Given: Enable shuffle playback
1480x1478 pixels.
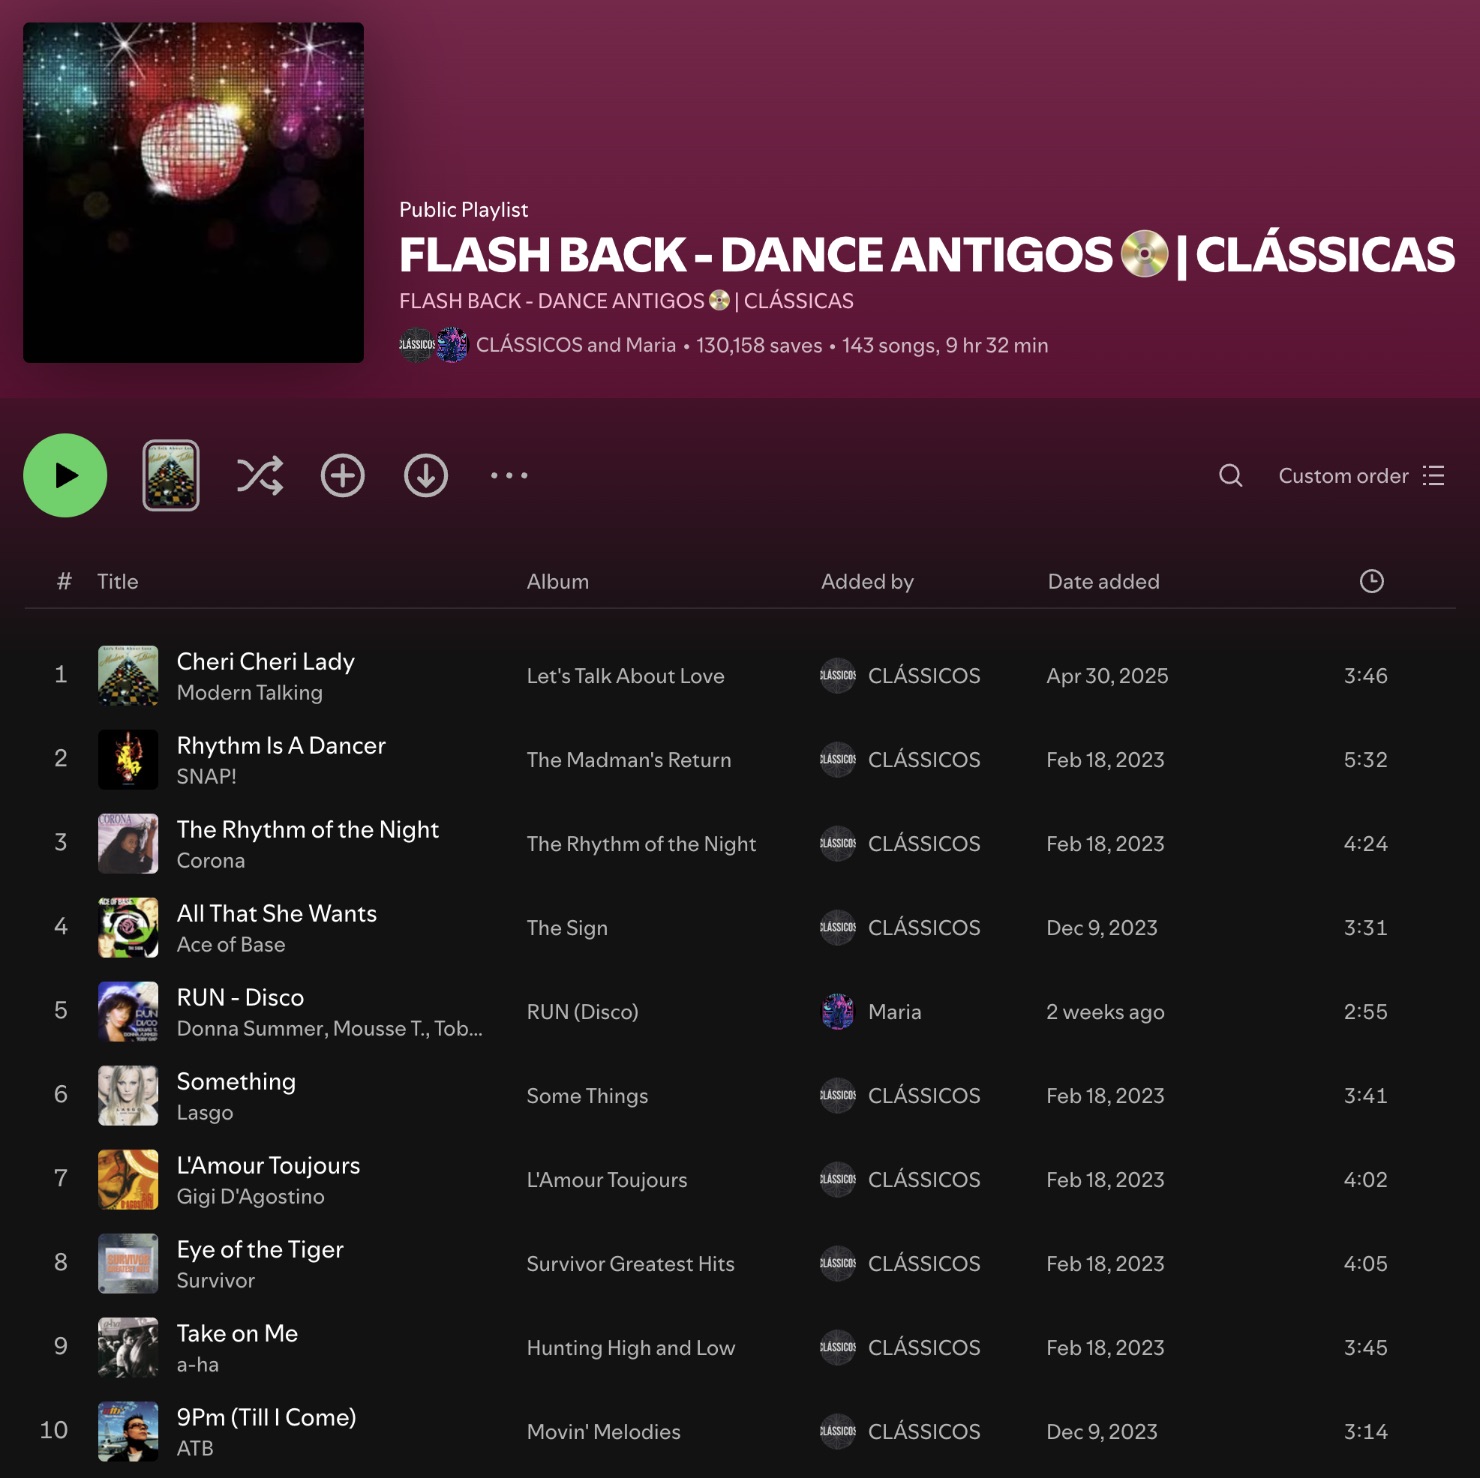Looking at the screenshot, I should coord(259,475).
